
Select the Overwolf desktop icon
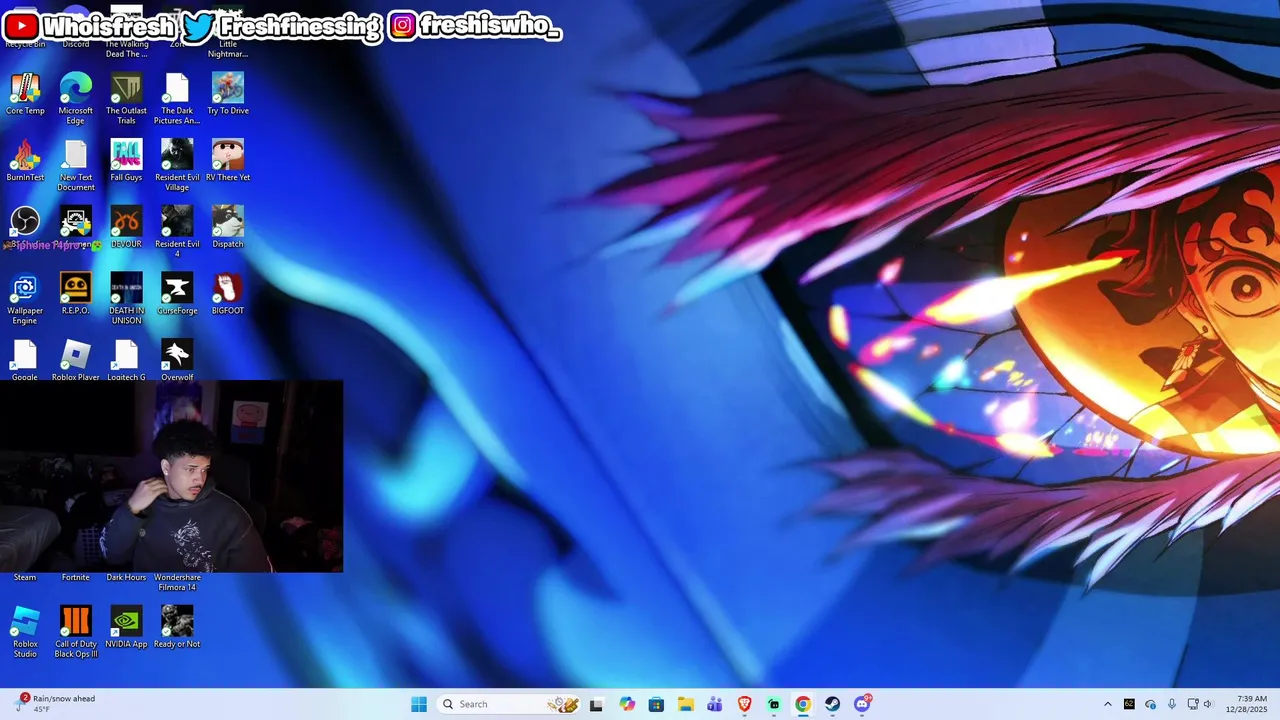pyautogui.click(x=177, y=360)
